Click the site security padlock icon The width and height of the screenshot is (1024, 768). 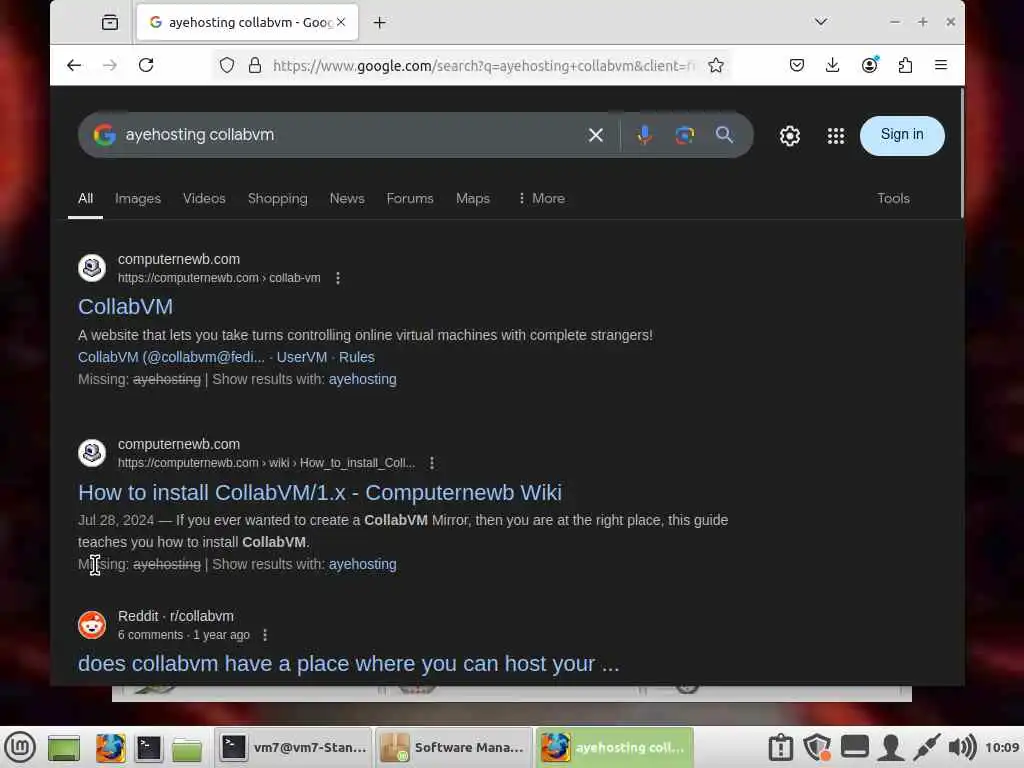pyautogui.click(x=255, y=65)
